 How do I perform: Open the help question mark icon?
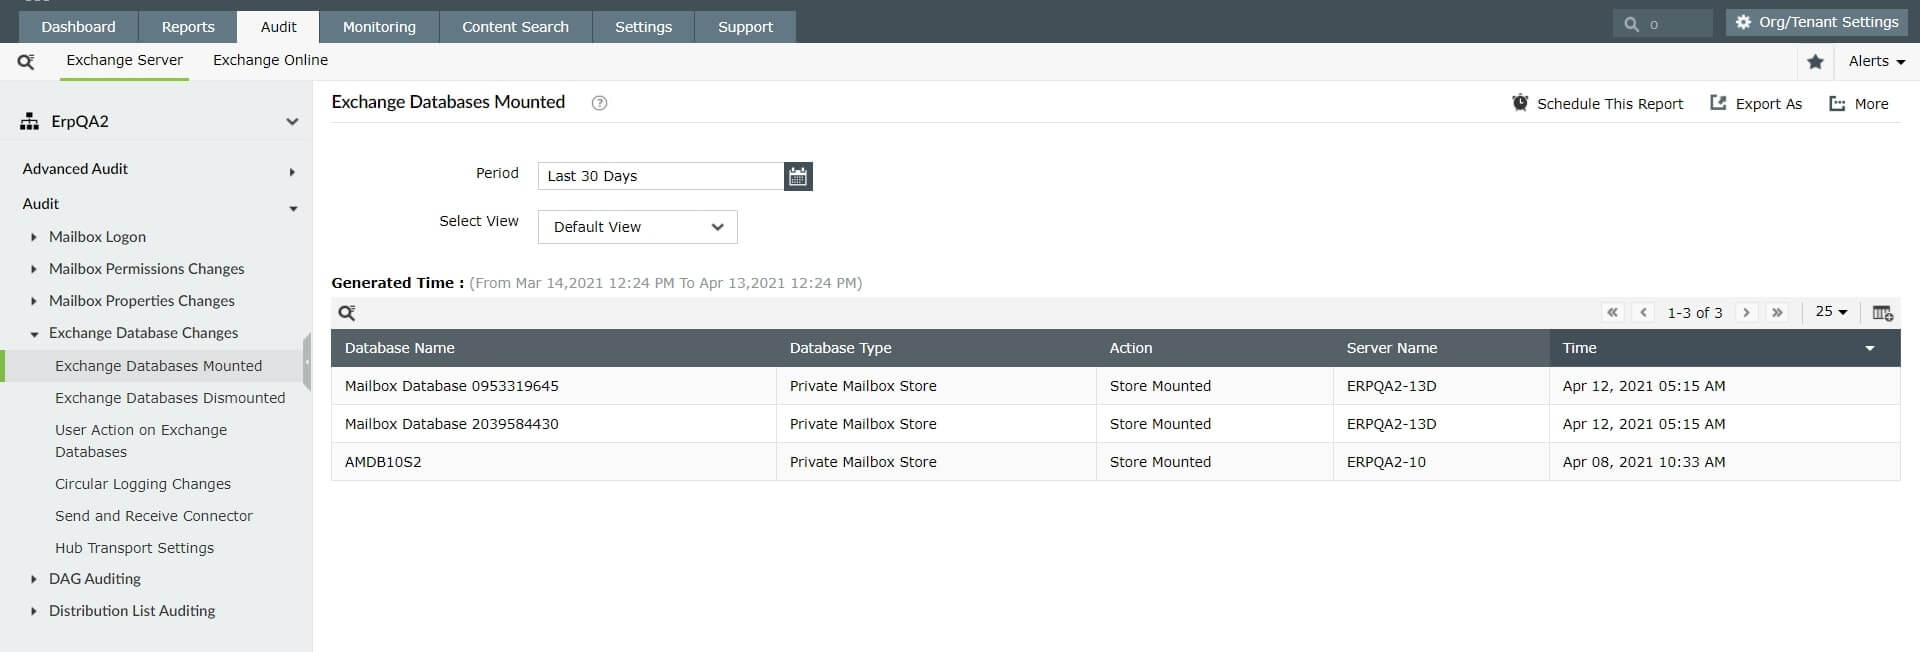[x=599, y=103]
